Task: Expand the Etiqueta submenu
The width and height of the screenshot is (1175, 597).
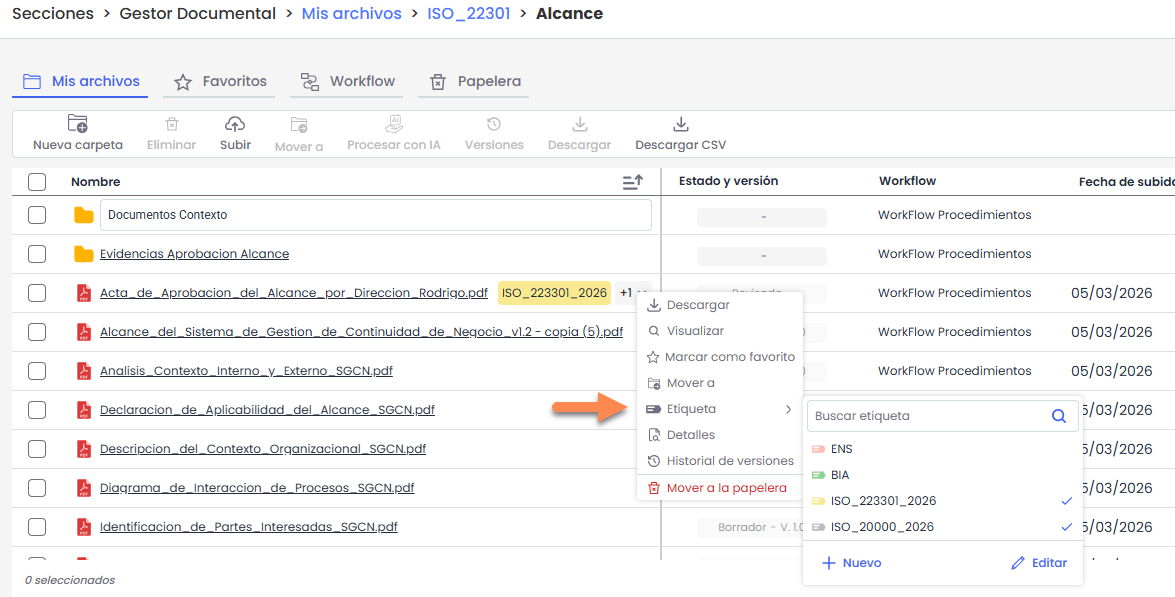Action: (719, 409)
